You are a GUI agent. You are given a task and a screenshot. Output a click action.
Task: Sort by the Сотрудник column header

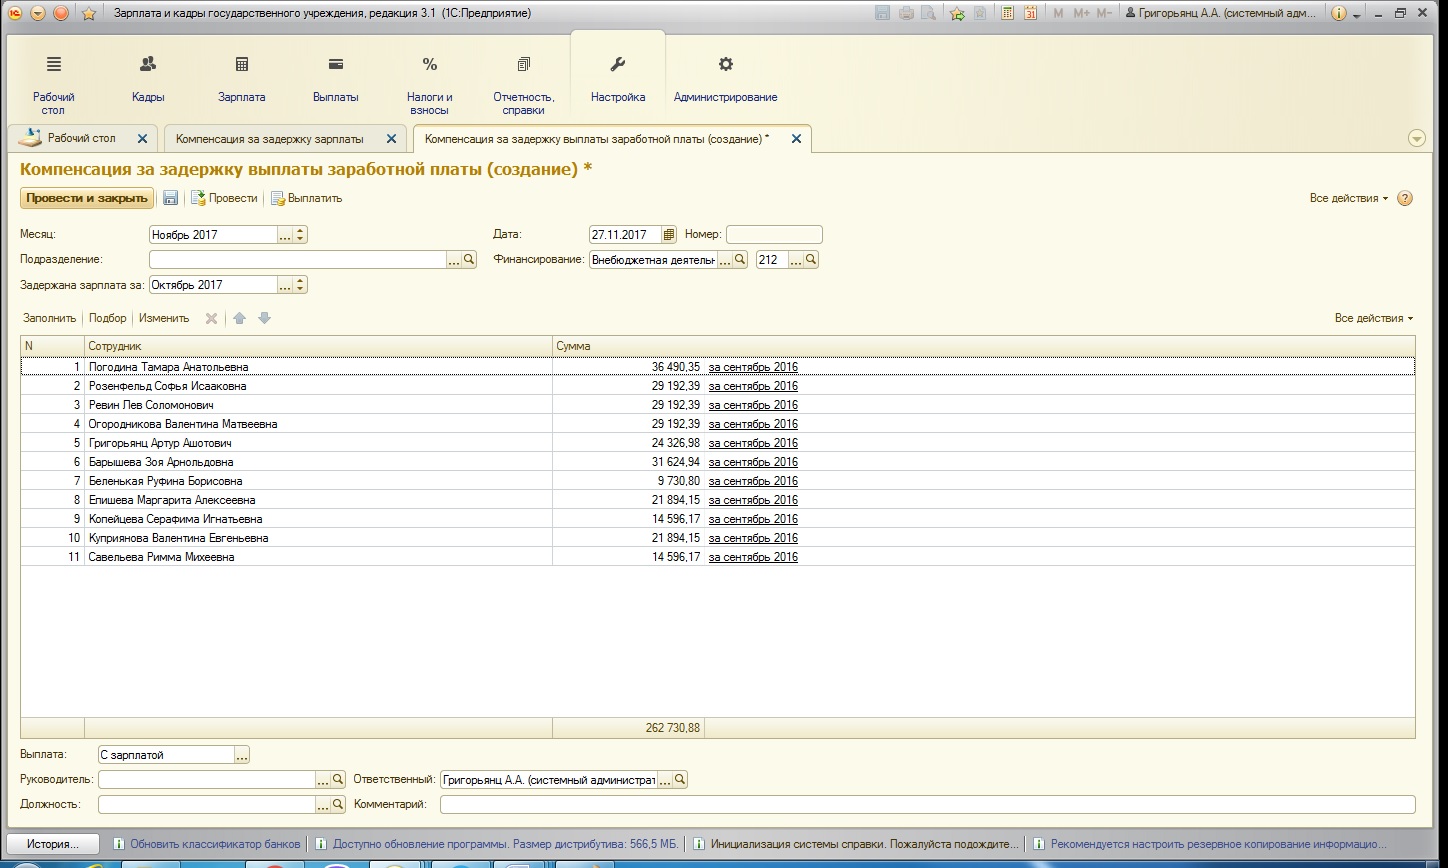318,346
